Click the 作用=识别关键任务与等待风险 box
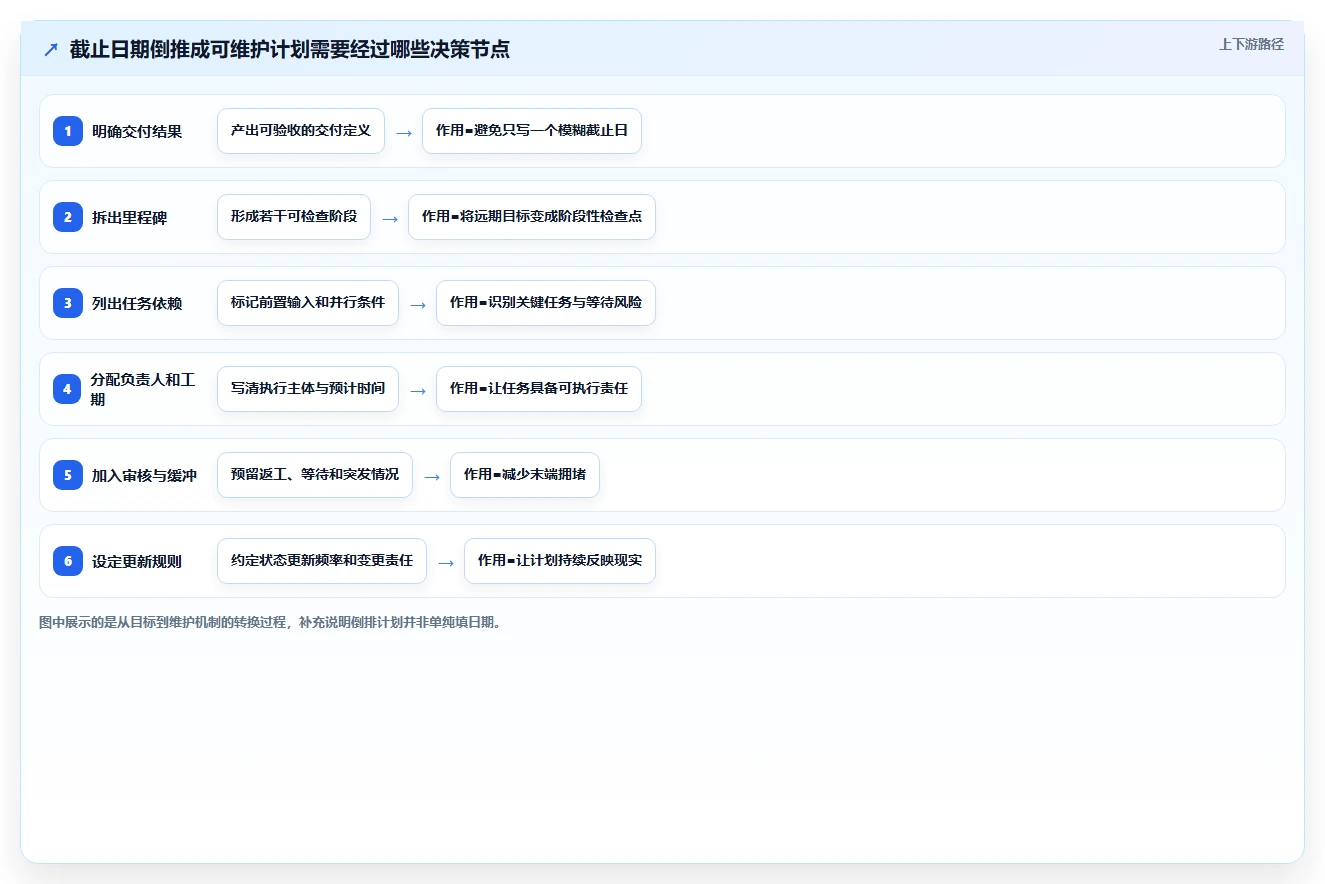1325x884 pixels. [x=546, y=303]
